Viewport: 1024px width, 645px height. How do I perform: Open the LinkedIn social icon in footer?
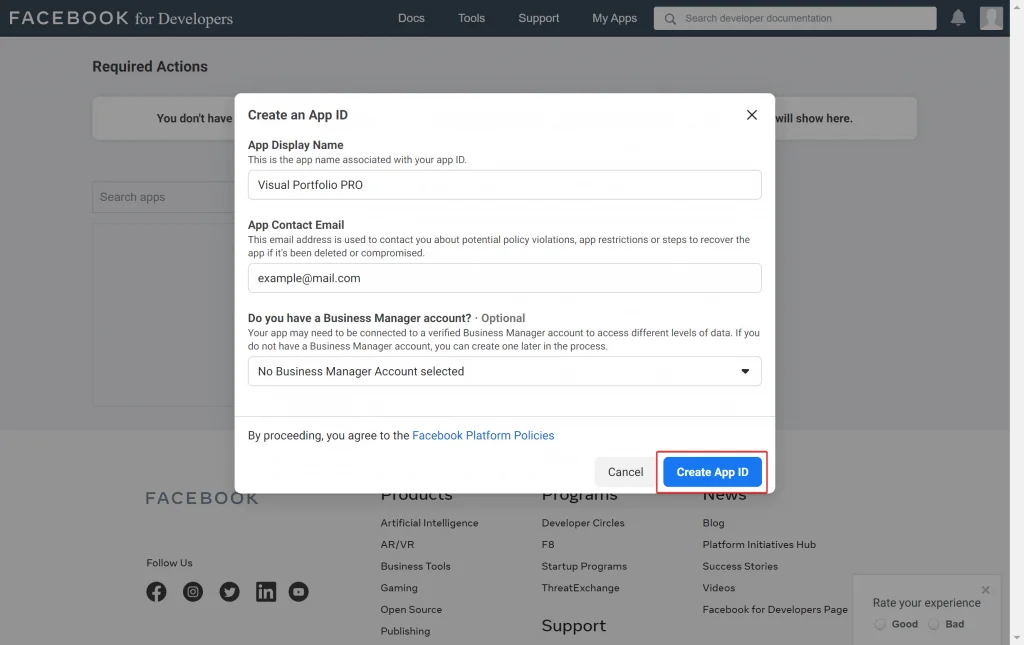(266, 591)
